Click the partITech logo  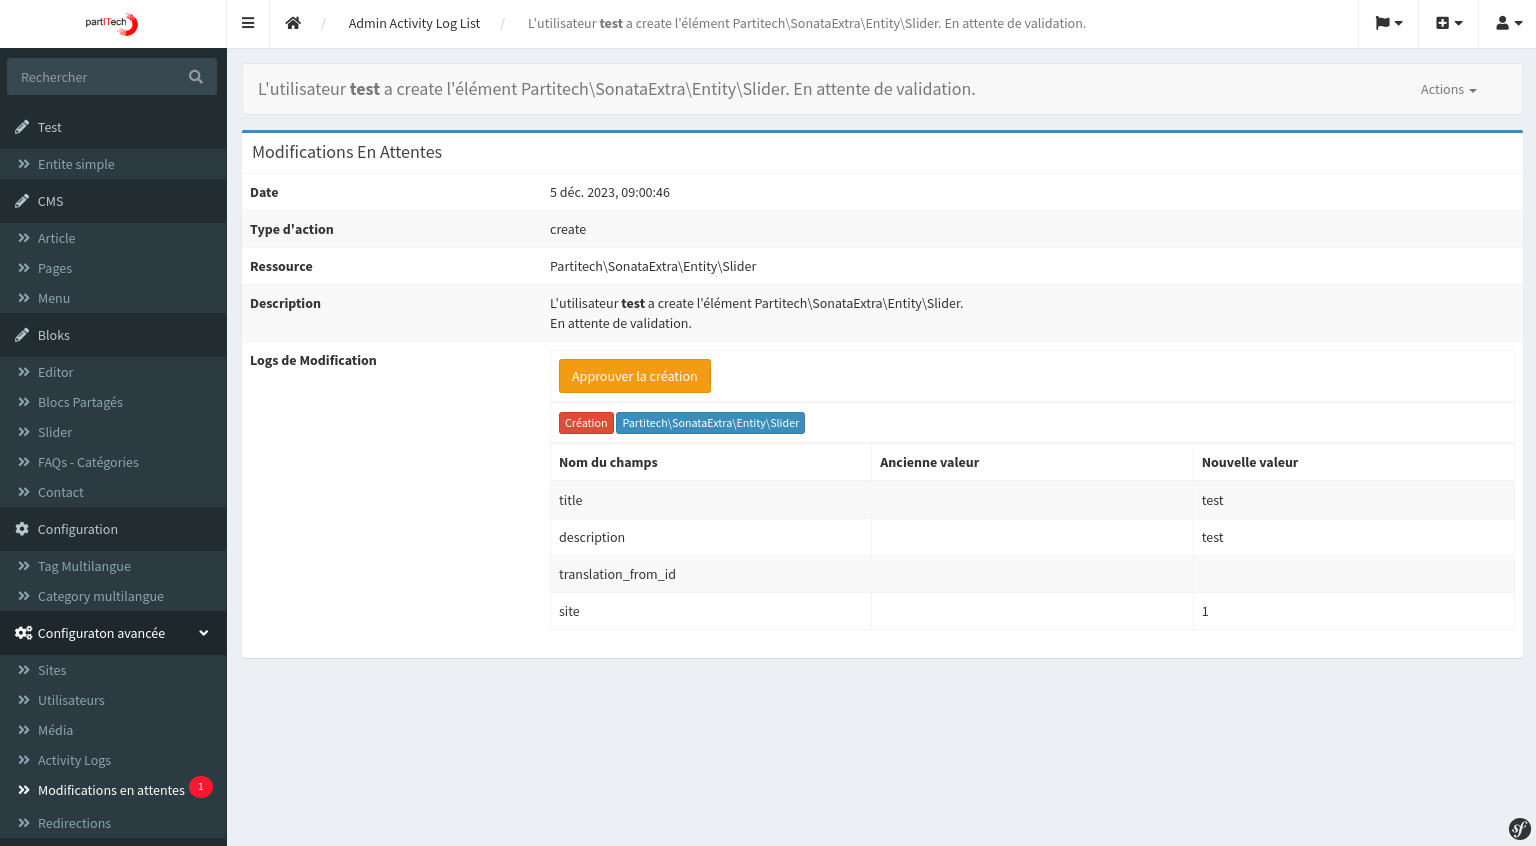pyautogui.click(x=112, y=23)
